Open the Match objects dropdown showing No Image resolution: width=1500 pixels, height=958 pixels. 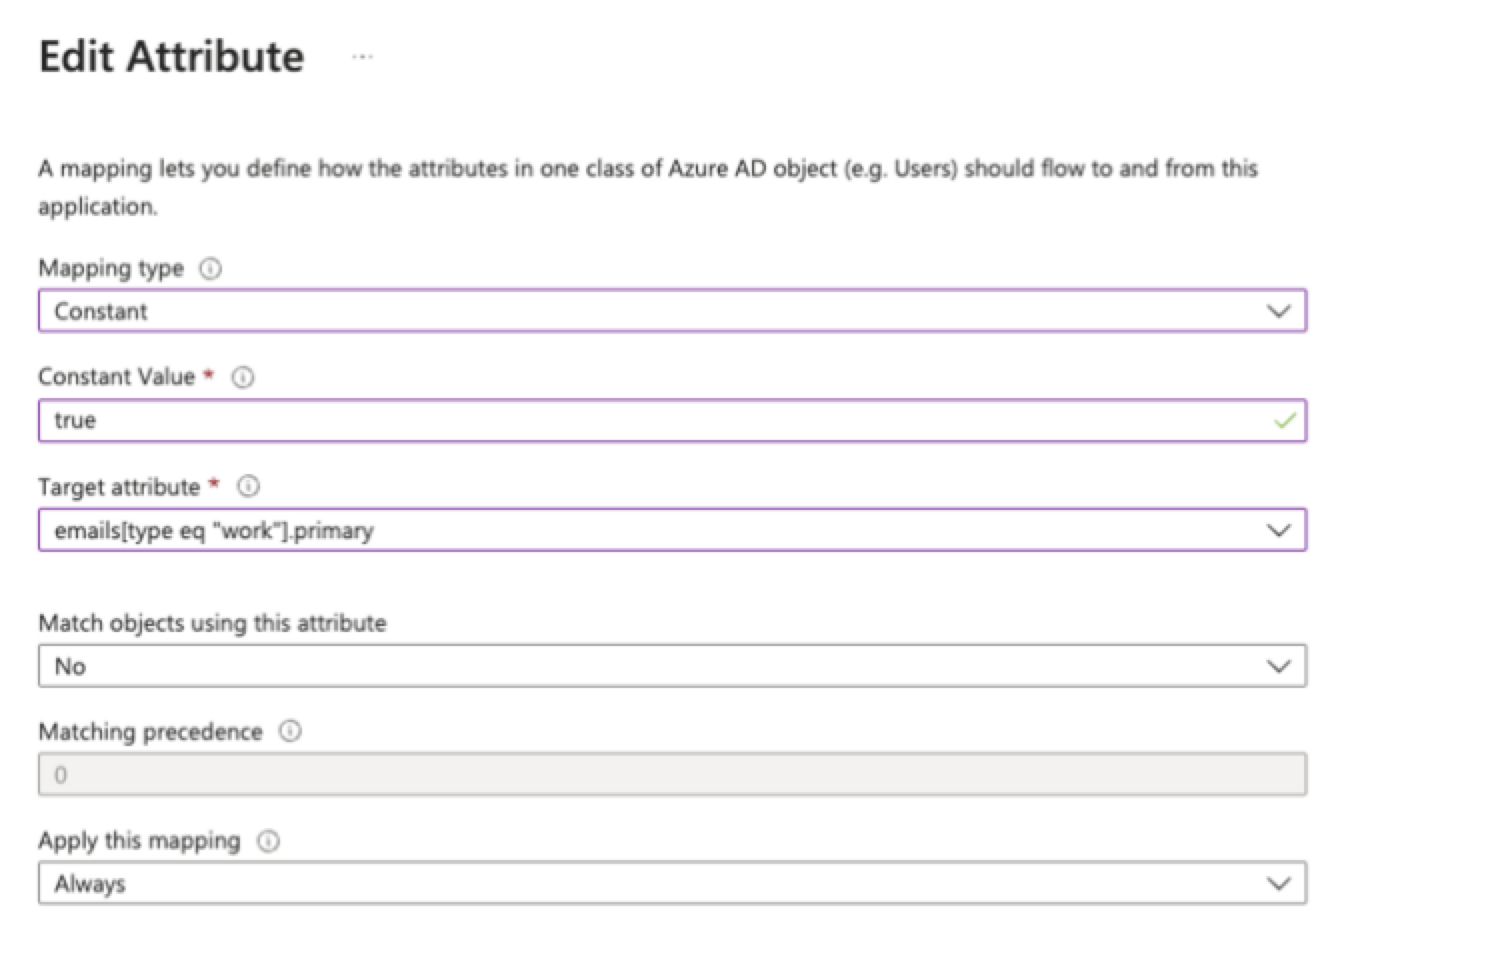(672, 666)
